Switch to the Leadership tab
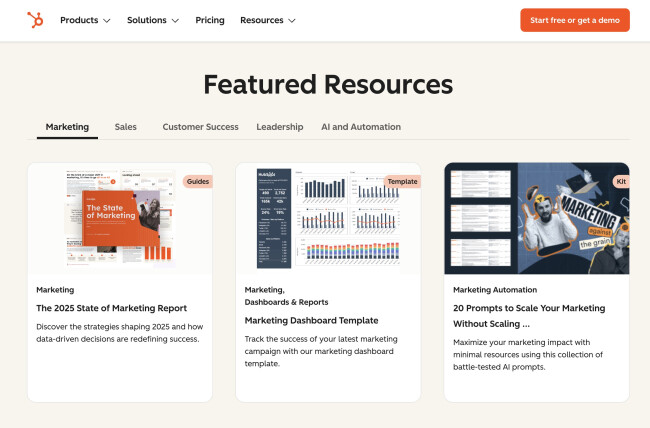The image size is (650, 428). click(x=279, y=127)
